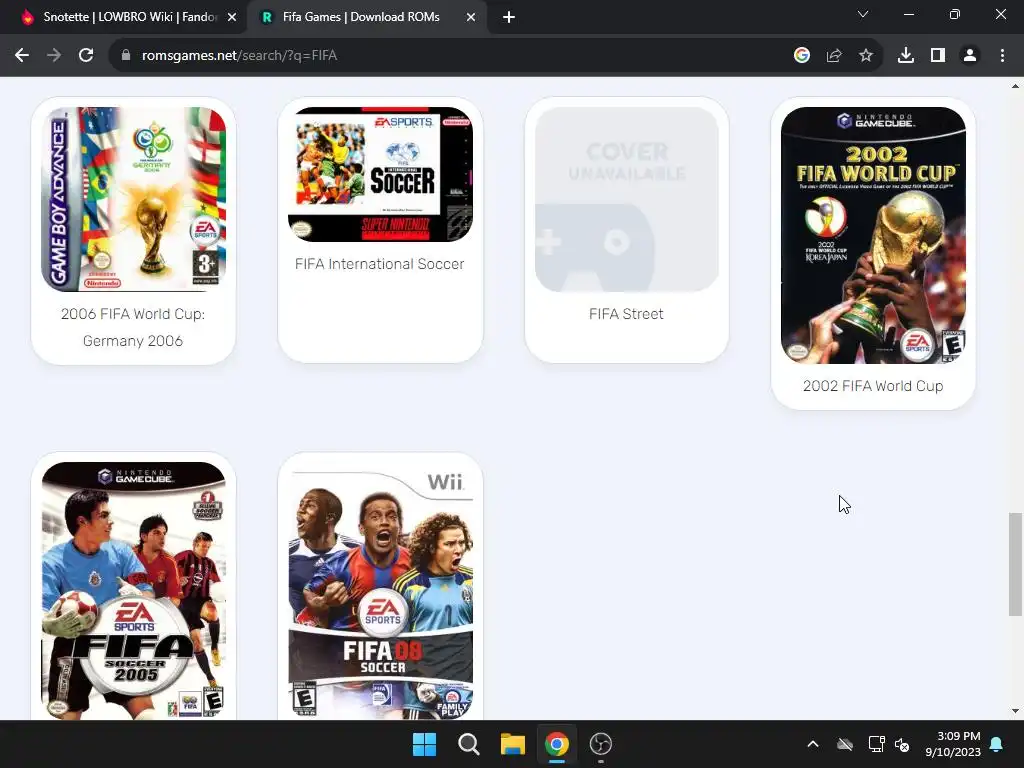The width and height of the screenshot is (1024, 768).
Task: Click the cloud sync tray icon
Action: 845,744
